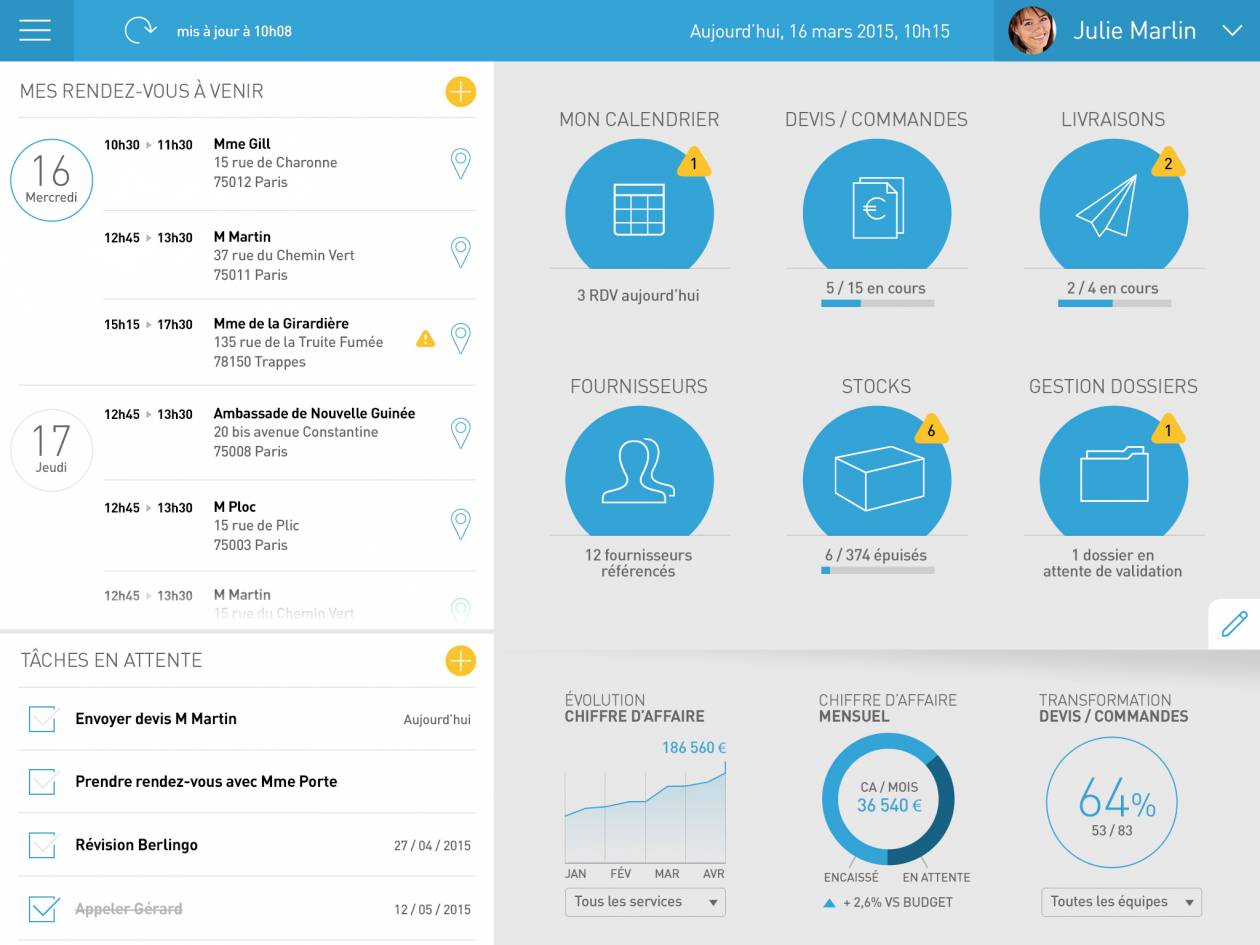Open Mon Calendrier calendar icon
This screenshot has height=945, width=1260.
(x=639, y=210)
